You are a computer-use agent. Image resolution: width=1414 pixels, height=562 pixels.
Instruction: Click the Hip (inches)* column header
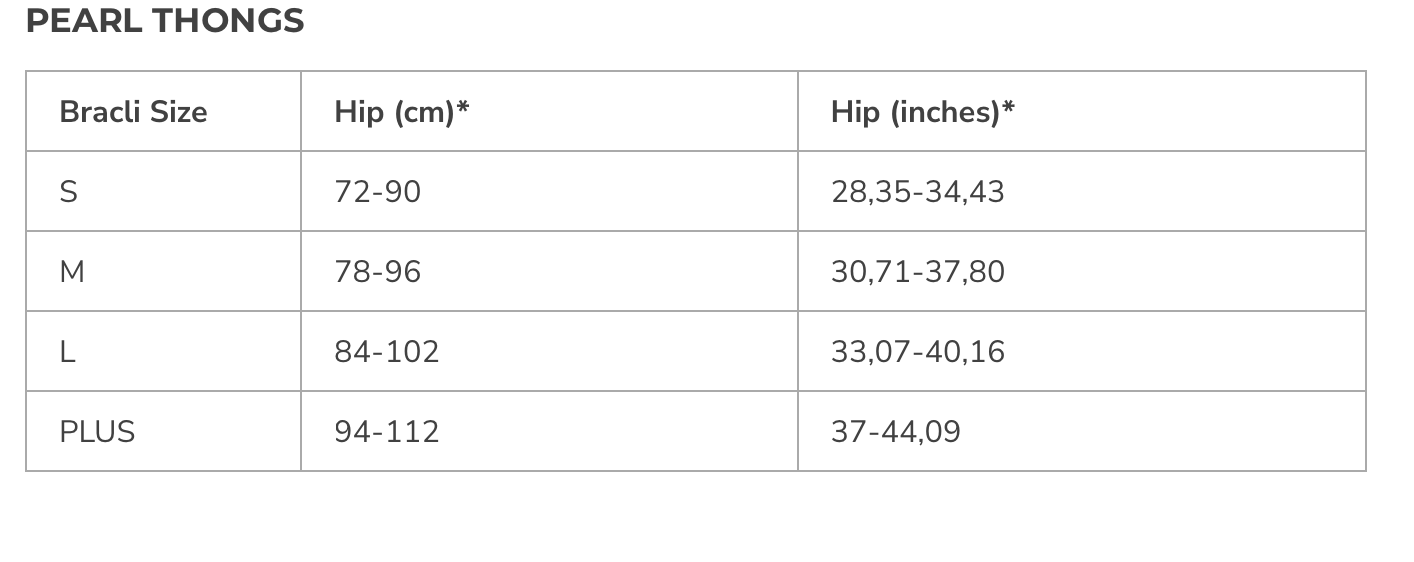coord(922,112)
